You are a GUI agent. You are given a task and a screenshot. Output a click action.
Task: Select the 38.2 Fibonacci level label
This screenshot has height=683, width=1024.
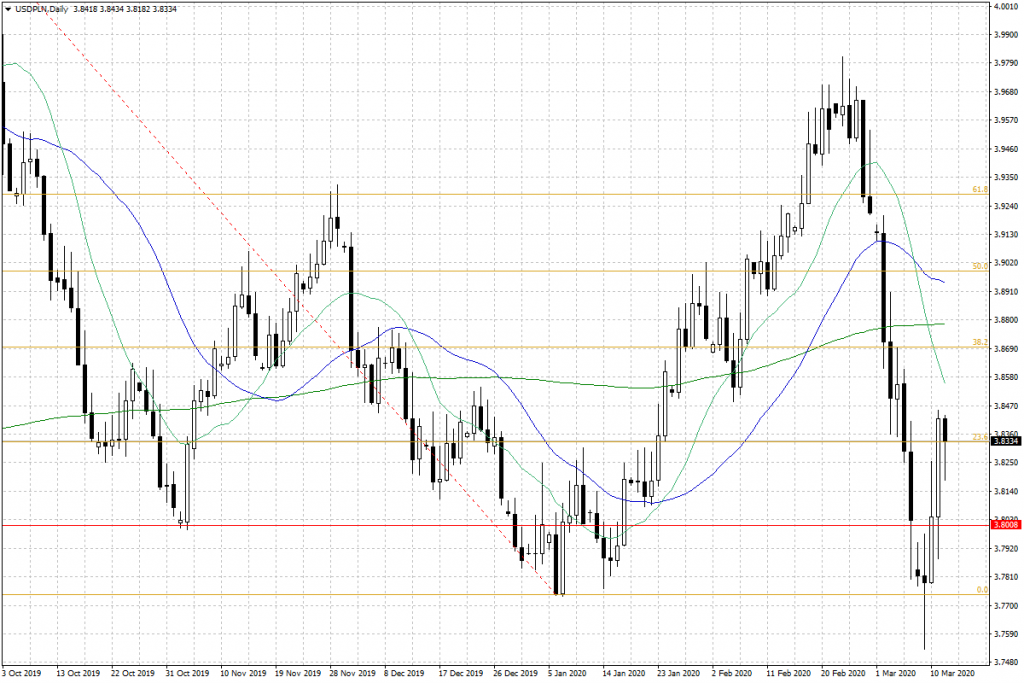[x=980, y=342]
